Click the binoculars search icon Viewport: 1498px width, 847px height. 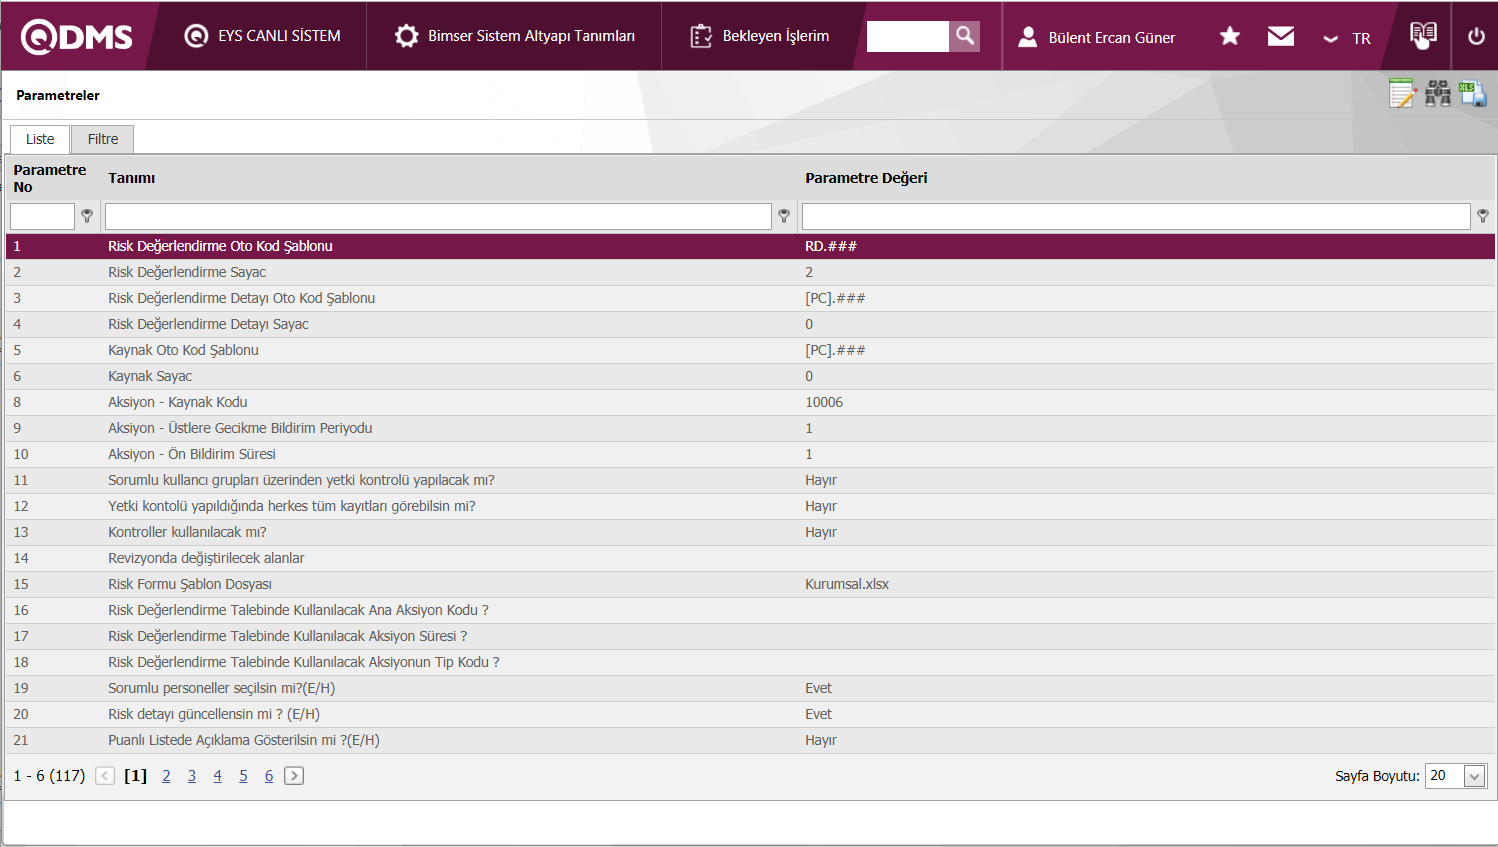[1438, 94]
